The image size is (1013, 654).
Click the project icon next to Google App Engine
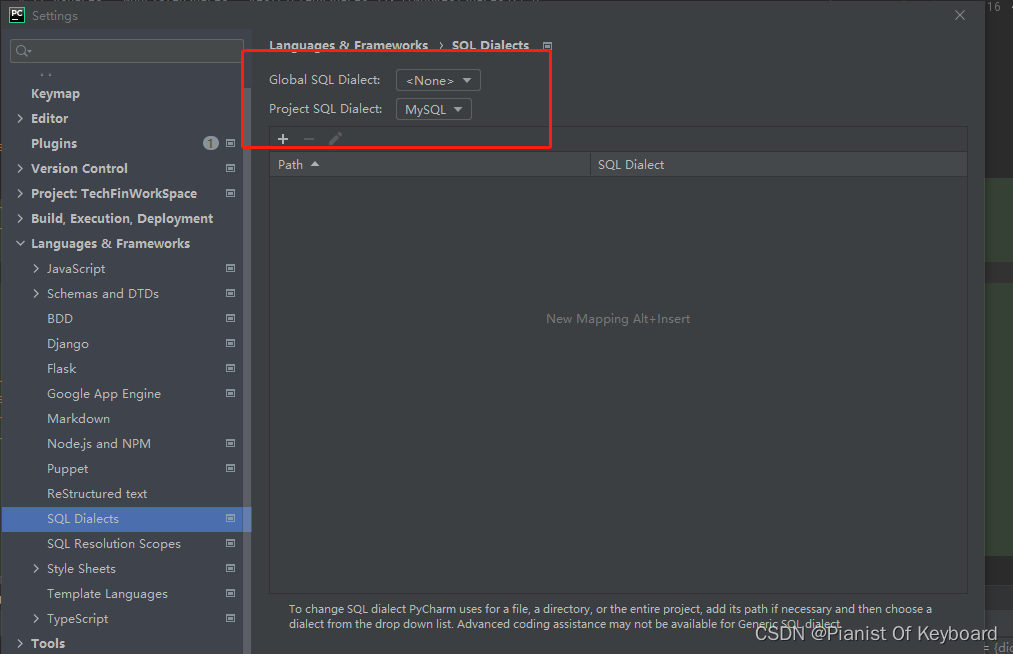(230, 393)
